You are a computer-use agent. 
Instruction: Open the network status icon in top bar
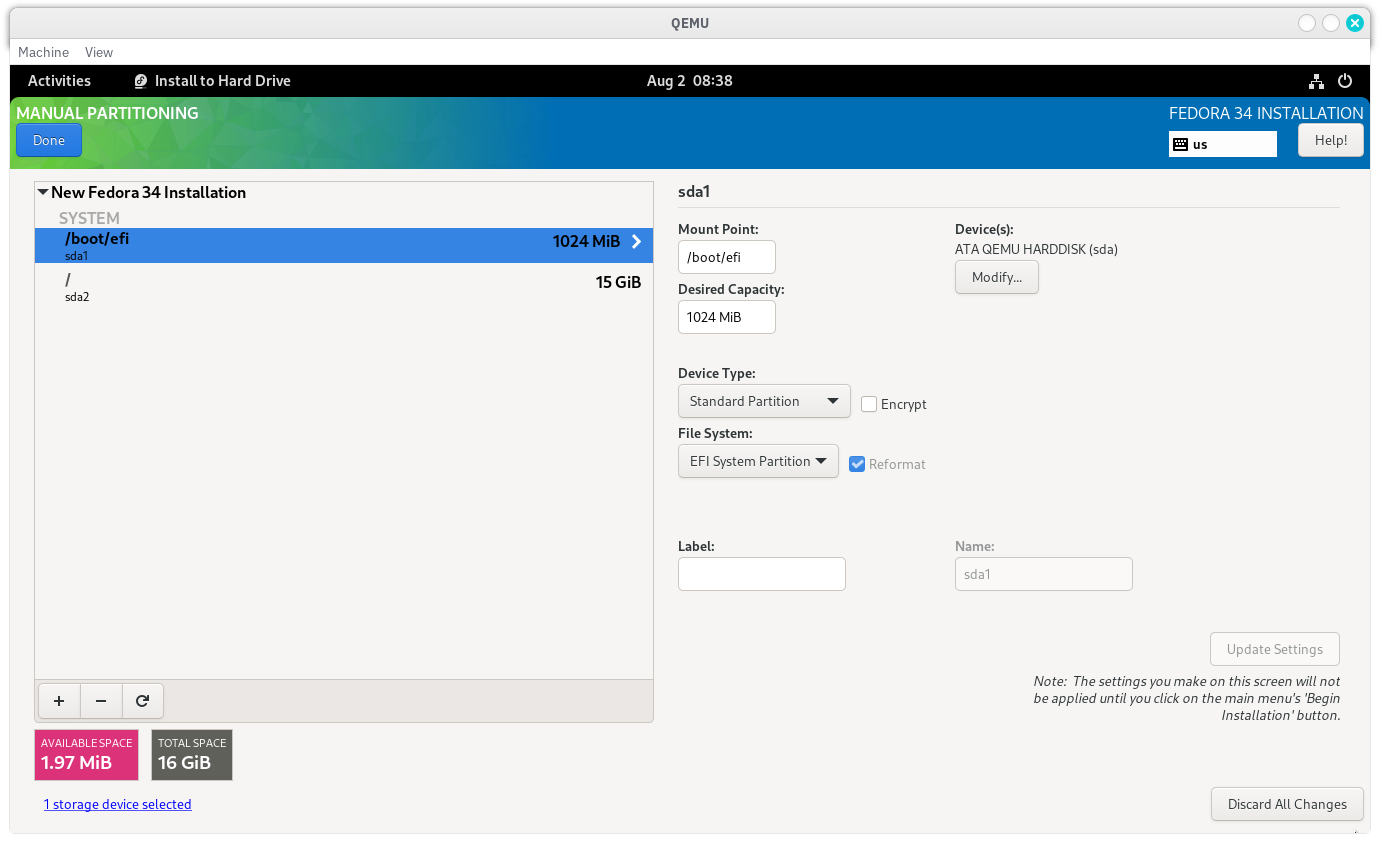1316,81
